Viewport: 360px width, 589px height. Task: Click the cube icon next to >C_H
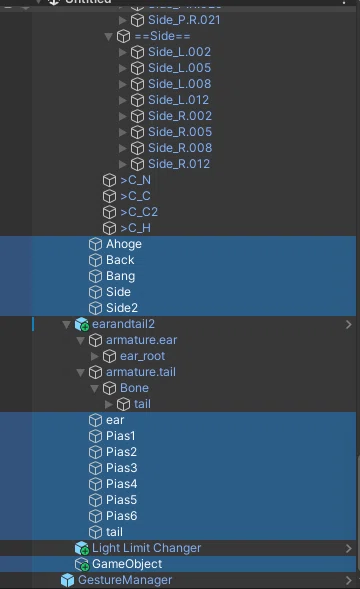[109, 228]
